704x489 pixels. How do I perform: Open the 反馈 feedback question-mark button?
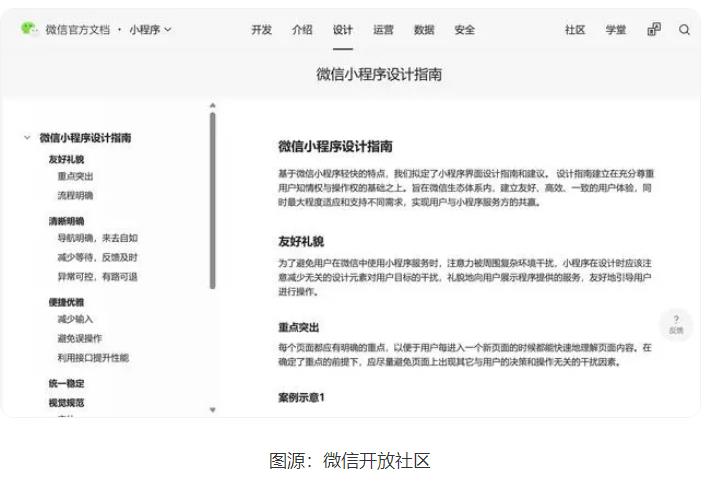[x=676, y=324]
